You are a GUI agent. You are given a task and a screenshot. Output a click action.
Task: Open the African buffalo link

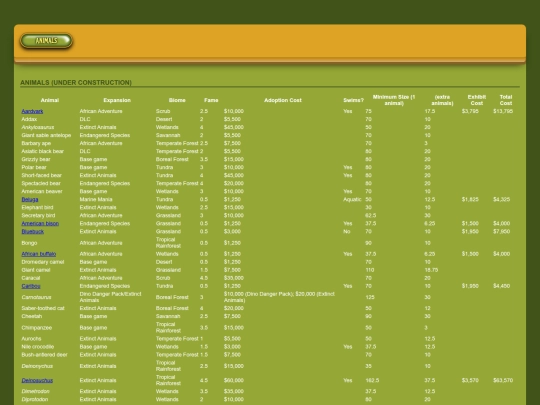pyautogui.click(x=39, y=254)
